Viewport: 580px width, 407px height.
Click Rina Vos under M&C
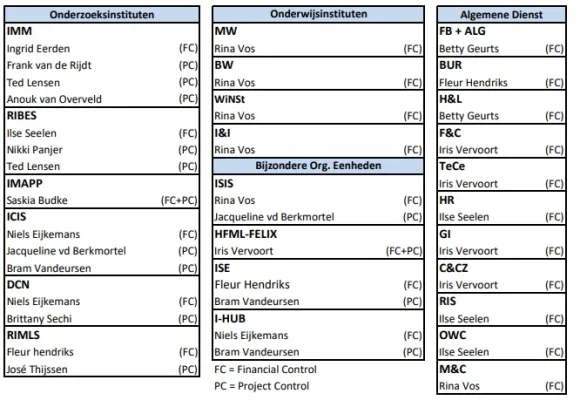click(x=459, y=386)
